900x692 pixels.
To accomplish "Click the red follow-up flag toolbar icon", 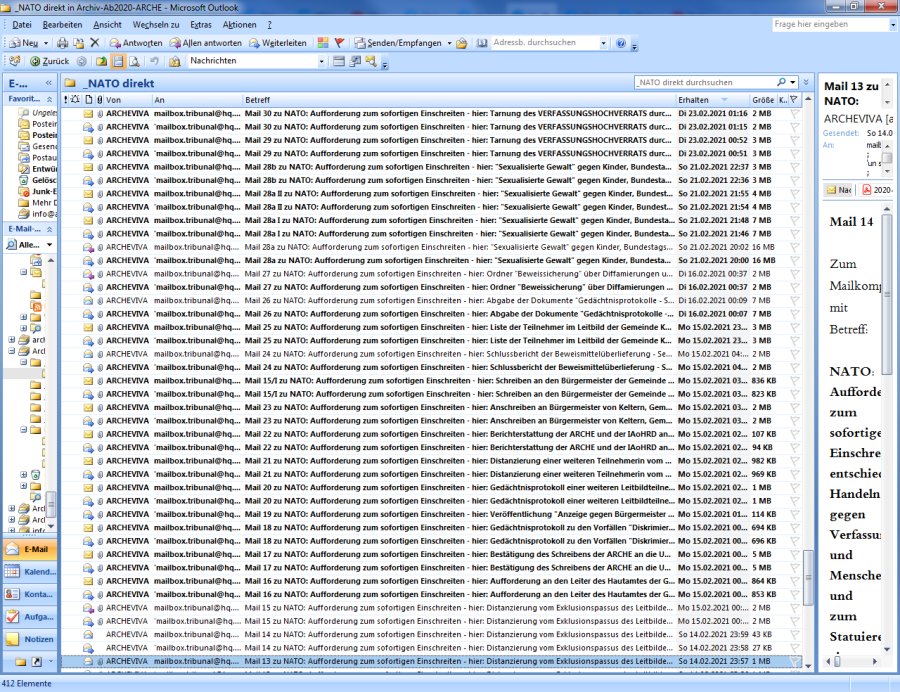I will pyautogui.click(x=339, y=43).
